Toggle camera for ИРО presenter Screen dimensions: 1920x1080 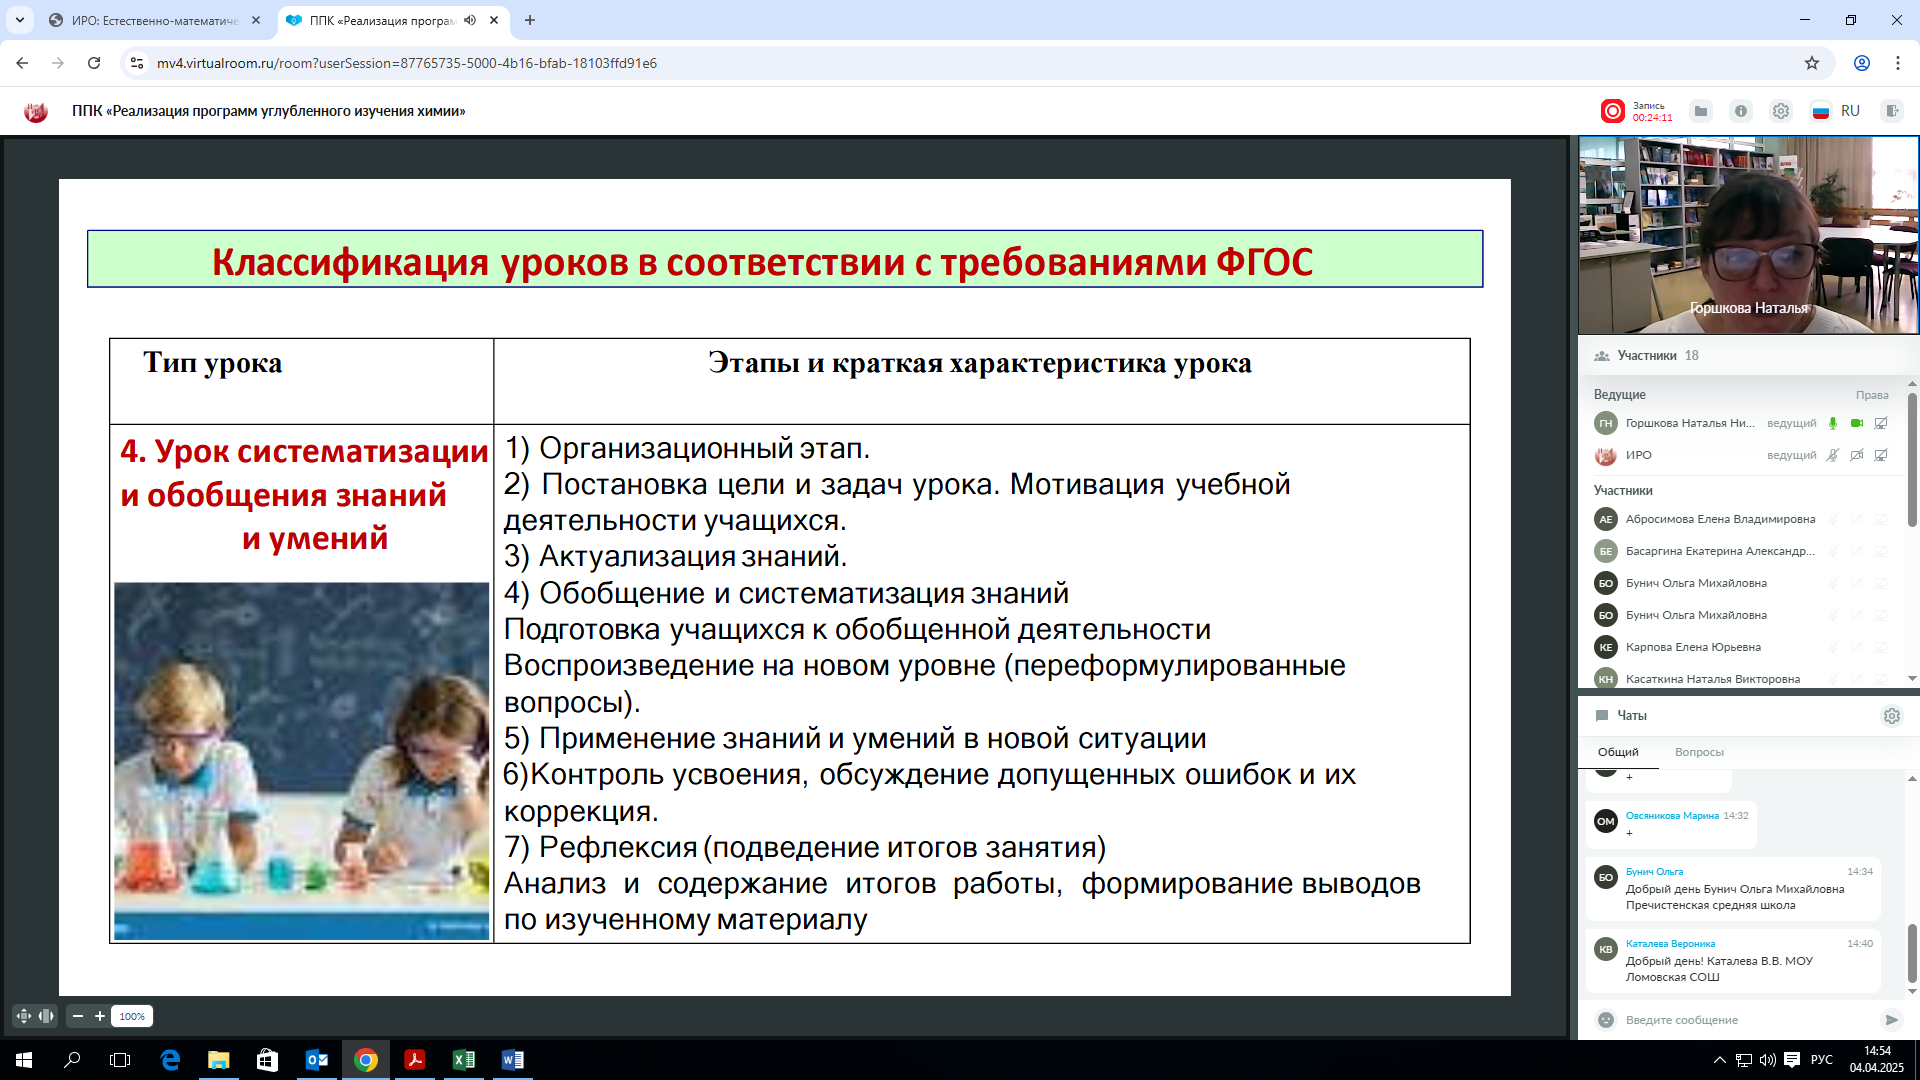point(1857,456)
